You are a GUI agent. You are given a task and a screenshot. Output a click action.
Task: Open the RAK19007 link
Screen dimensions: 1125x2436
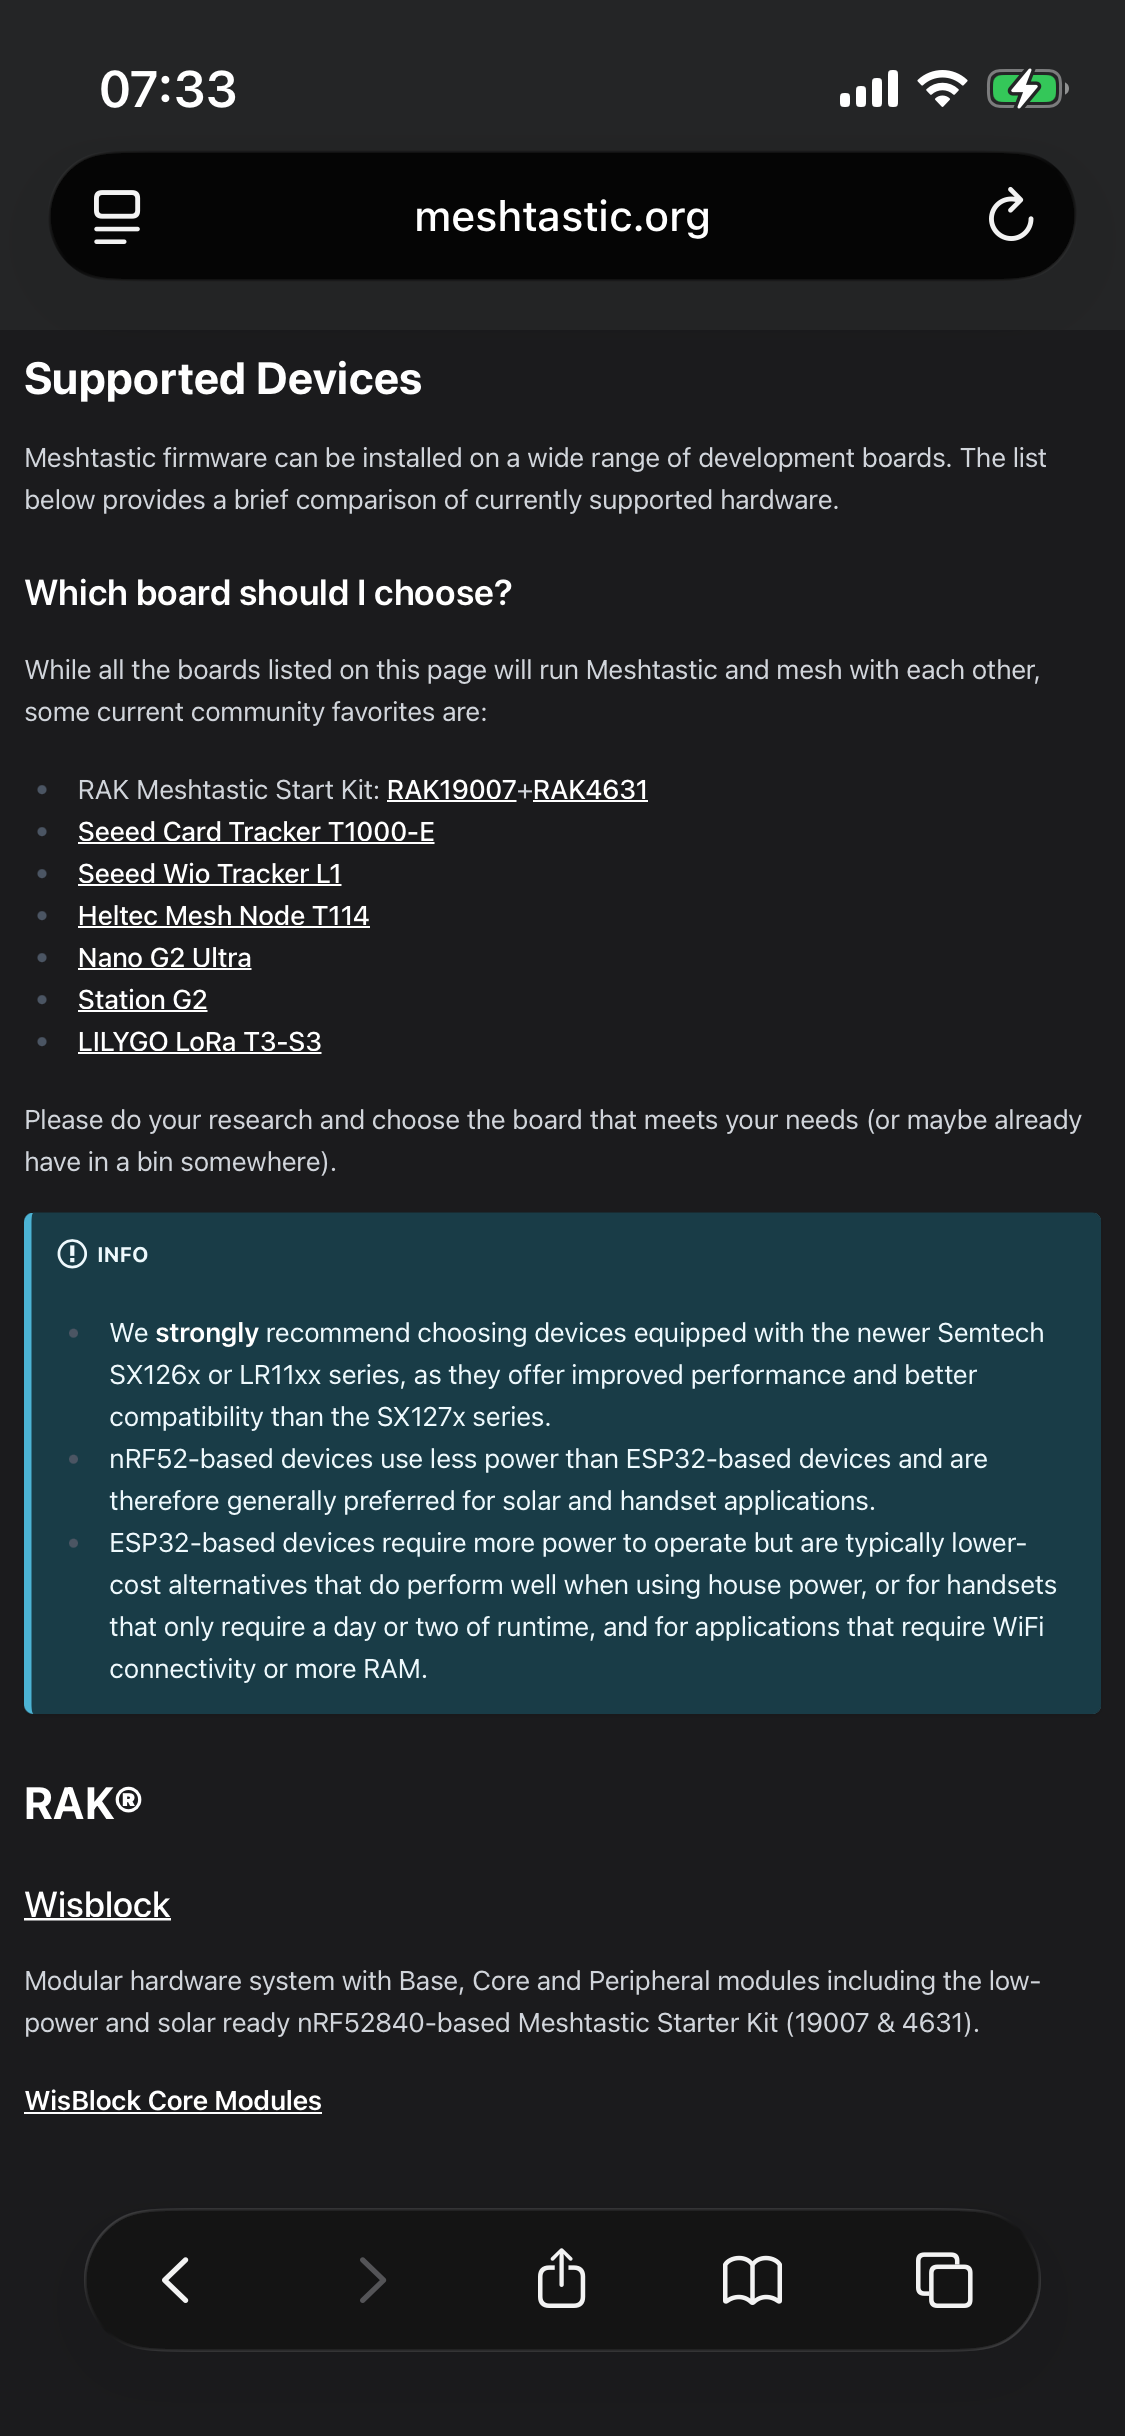[x=451, y=790]
